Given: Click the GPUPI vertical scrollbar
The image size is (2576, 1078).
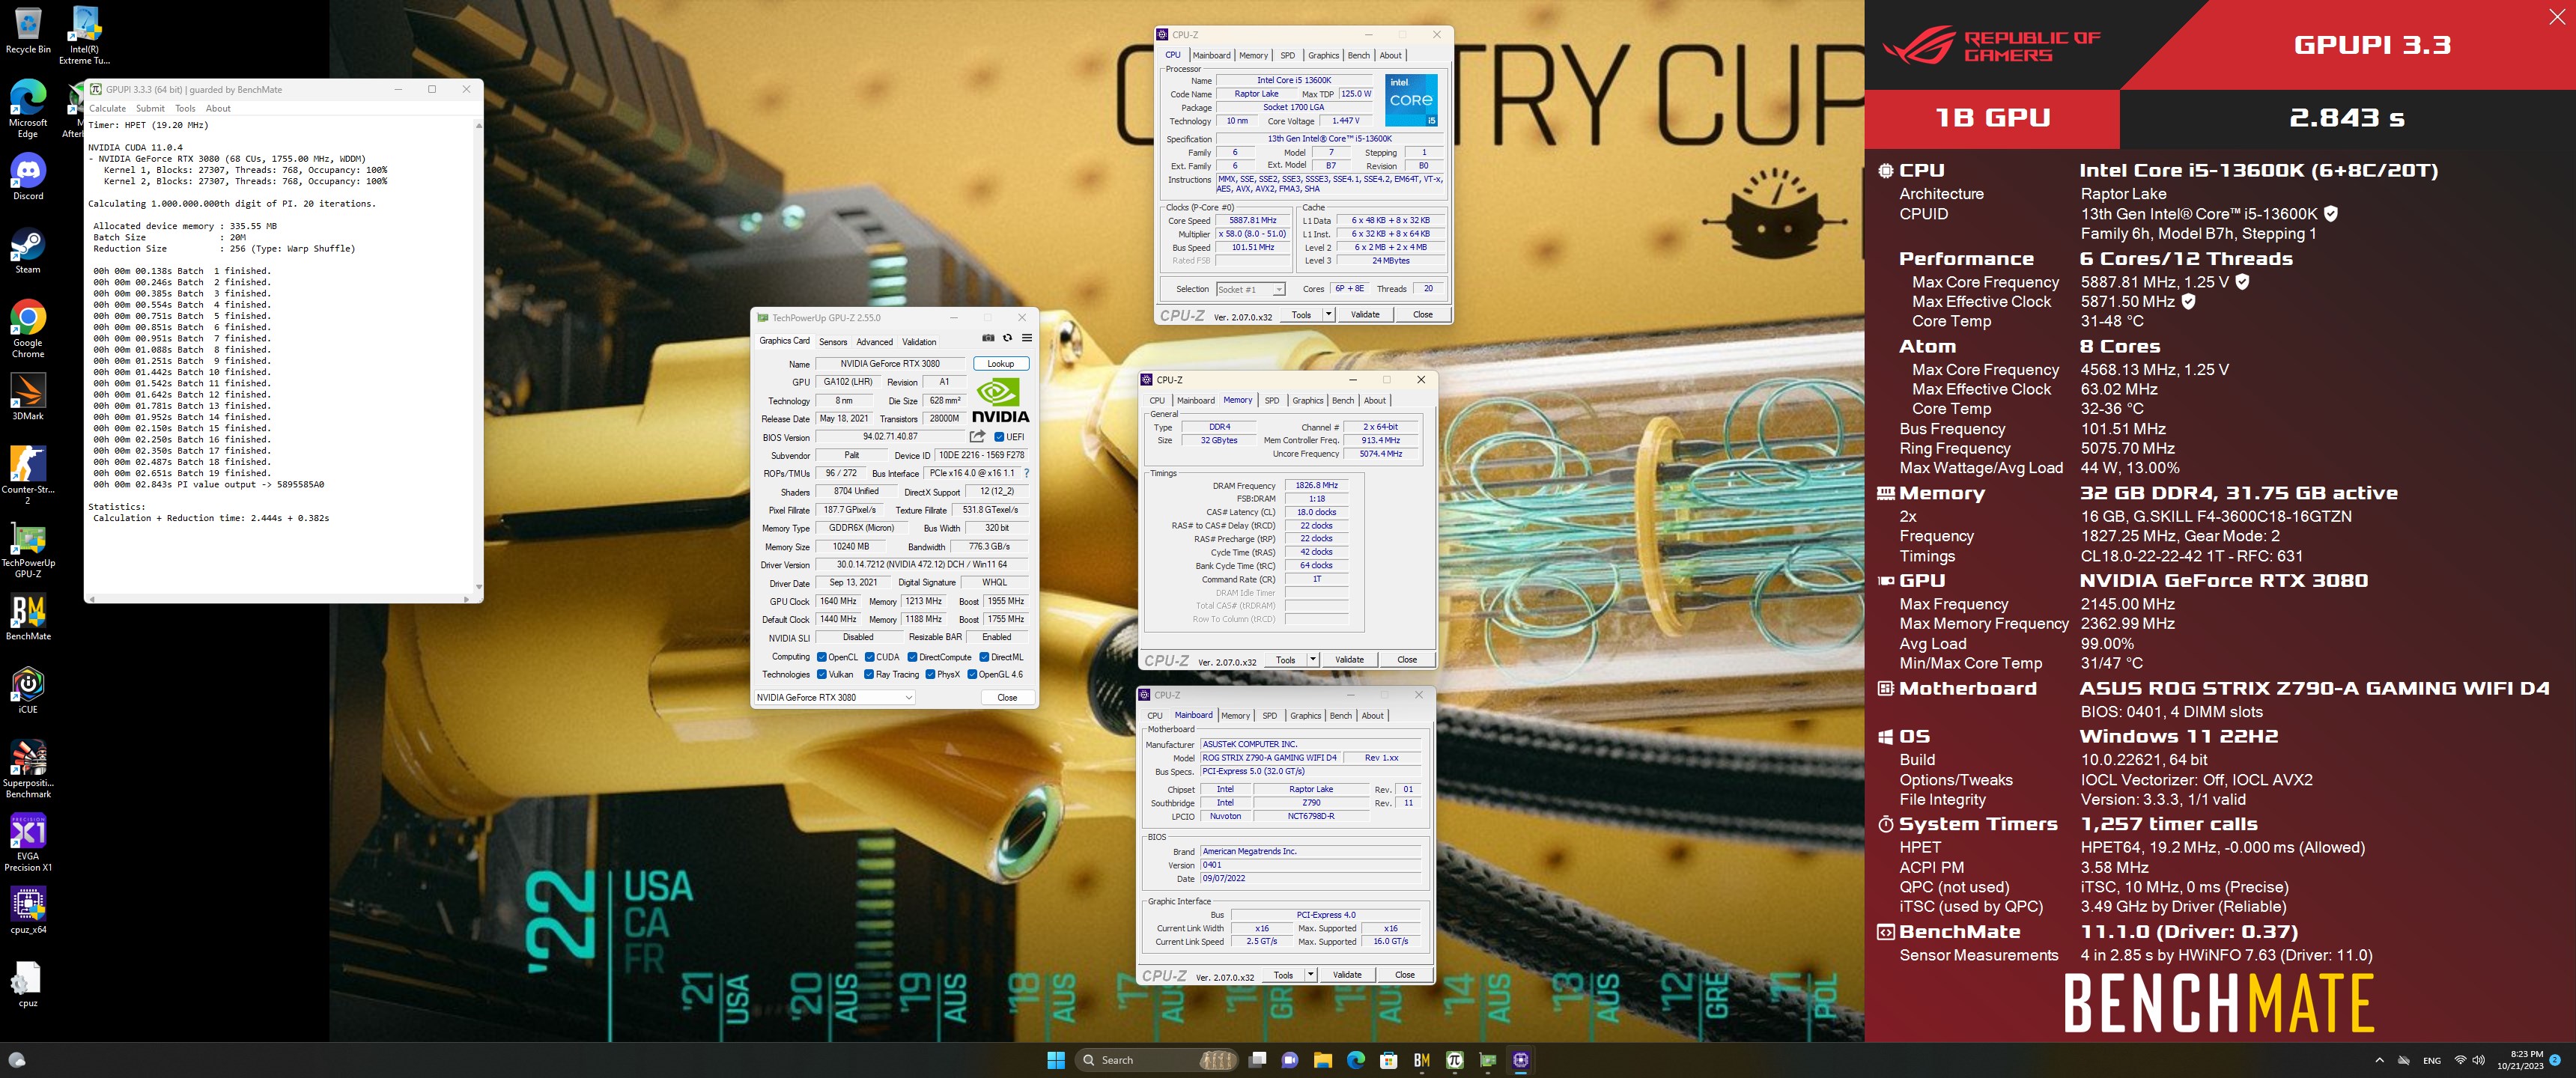Looking at the screenshot, I should click(x=478, y=357).
